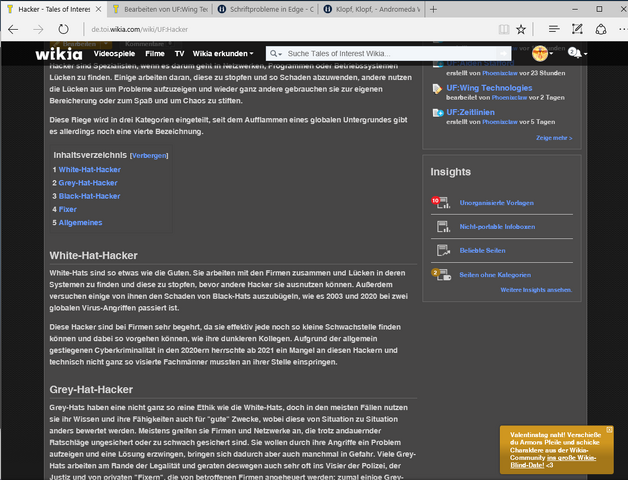This screenshot has height=480, width=628.
Task: Click the Nicht-portable Infoboxen icon
Action: coord(443,226)
